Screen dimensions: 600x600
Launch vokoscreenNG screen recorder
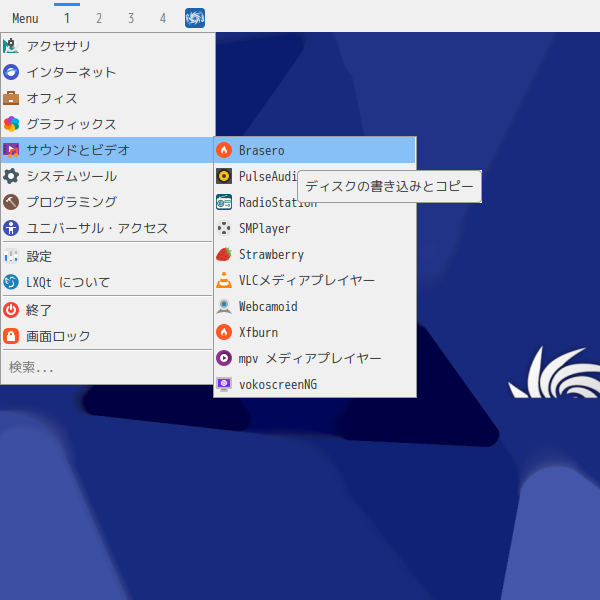pos(315,384)
